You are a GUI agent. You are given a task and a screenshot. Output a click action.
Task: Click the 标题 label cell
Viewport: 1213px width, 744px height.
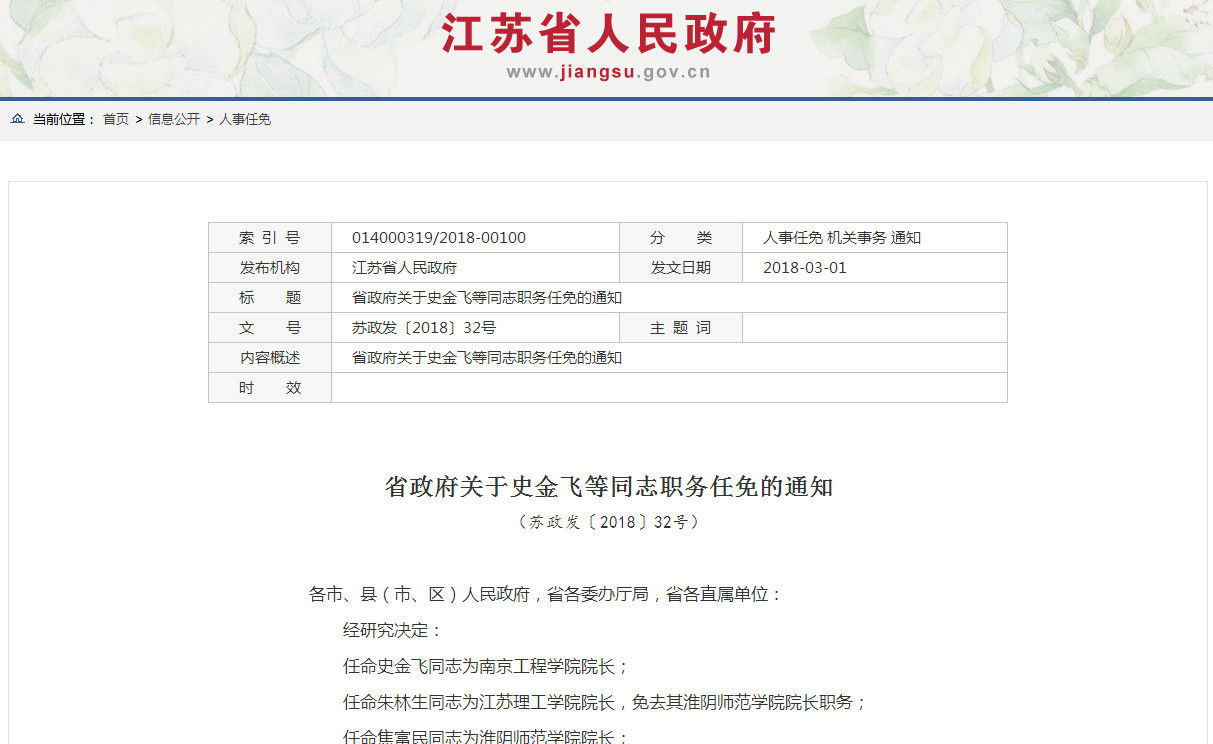(270, 298)
